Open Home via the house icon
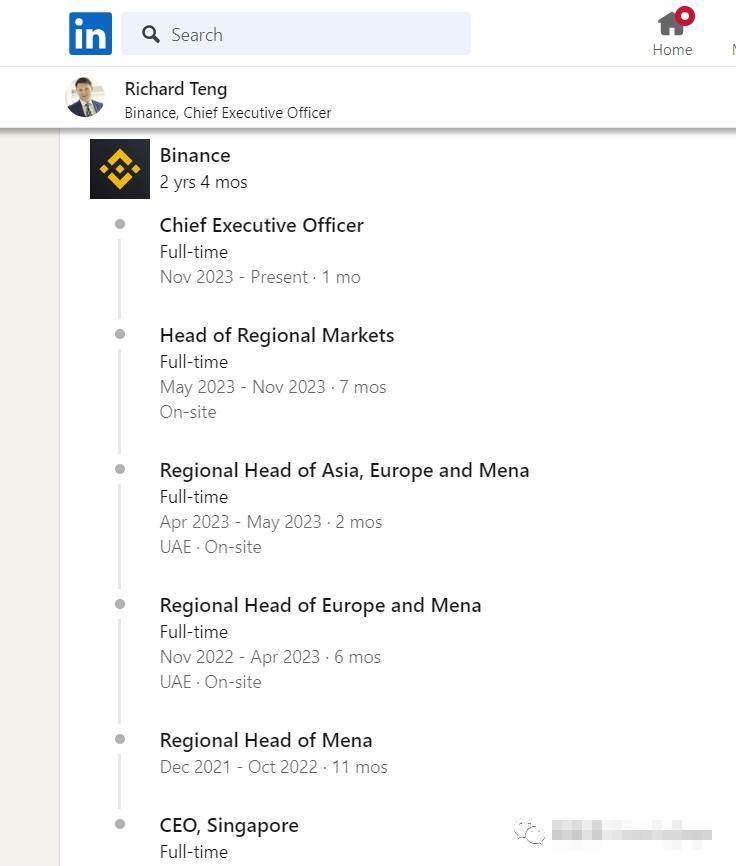The image size is (736, 866). point(671,24)
